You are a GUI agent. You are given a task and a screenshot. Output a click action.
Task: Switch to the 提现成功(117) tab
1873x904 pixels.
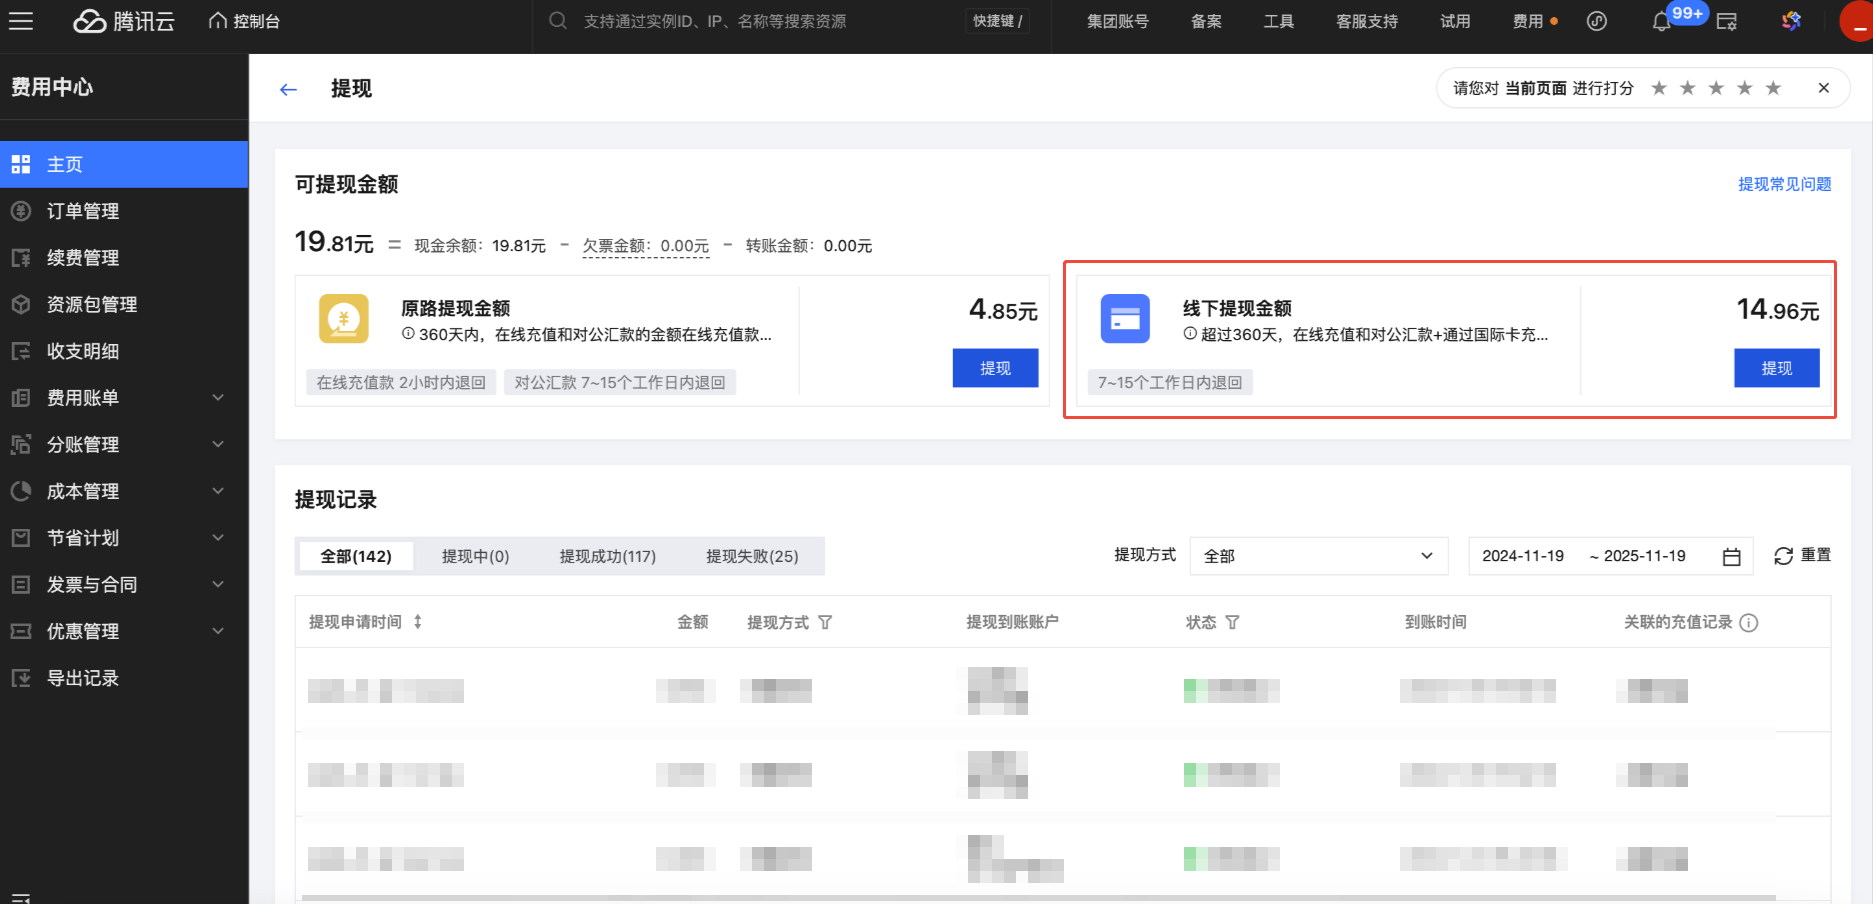(x=607, y=556)
